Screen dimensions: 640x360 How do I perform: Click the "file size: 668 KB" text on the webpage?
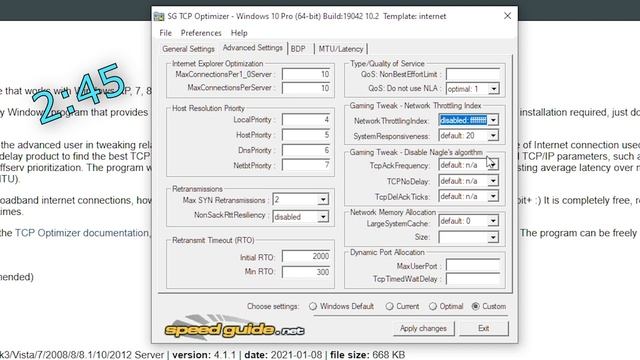click(x=367, y=355)
